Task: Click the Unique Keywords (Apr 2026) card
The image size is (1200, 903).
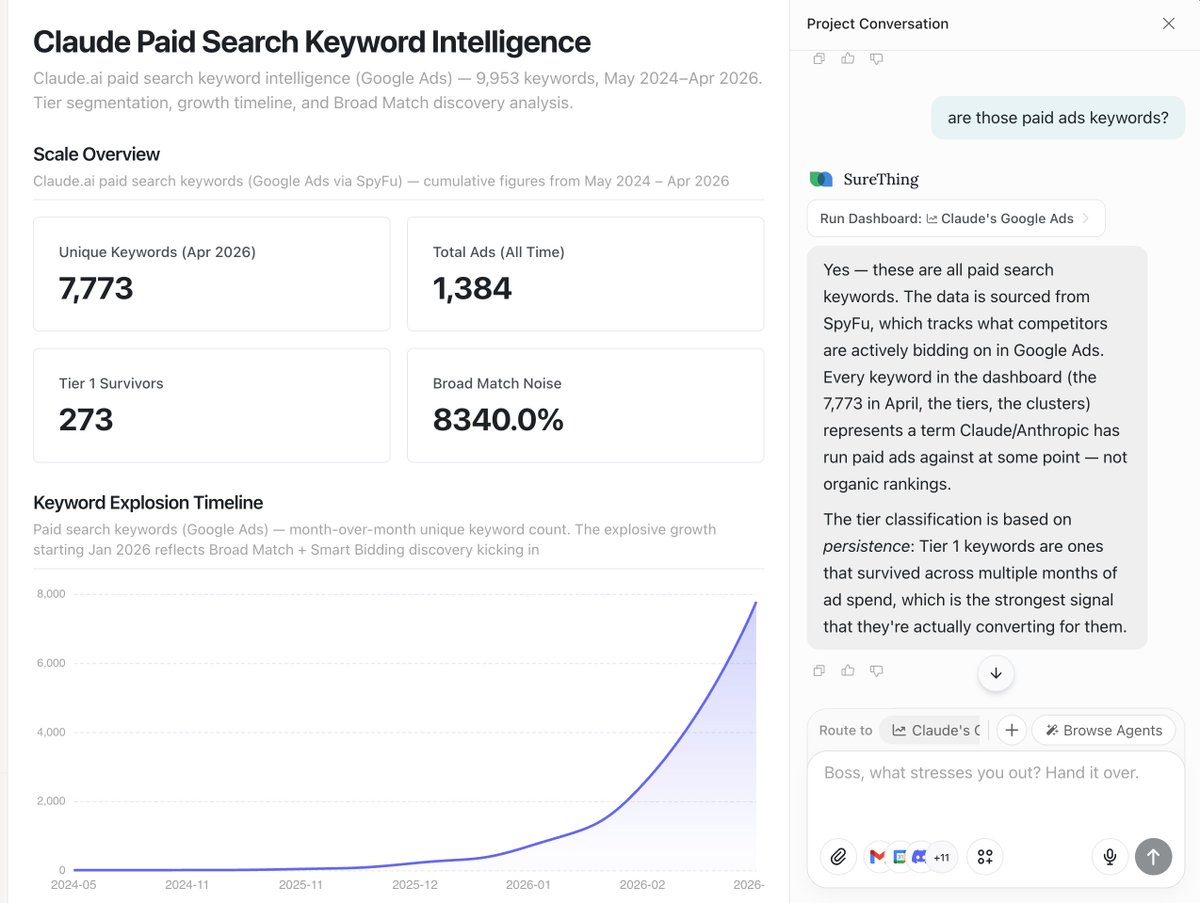Action: [212, 274]
